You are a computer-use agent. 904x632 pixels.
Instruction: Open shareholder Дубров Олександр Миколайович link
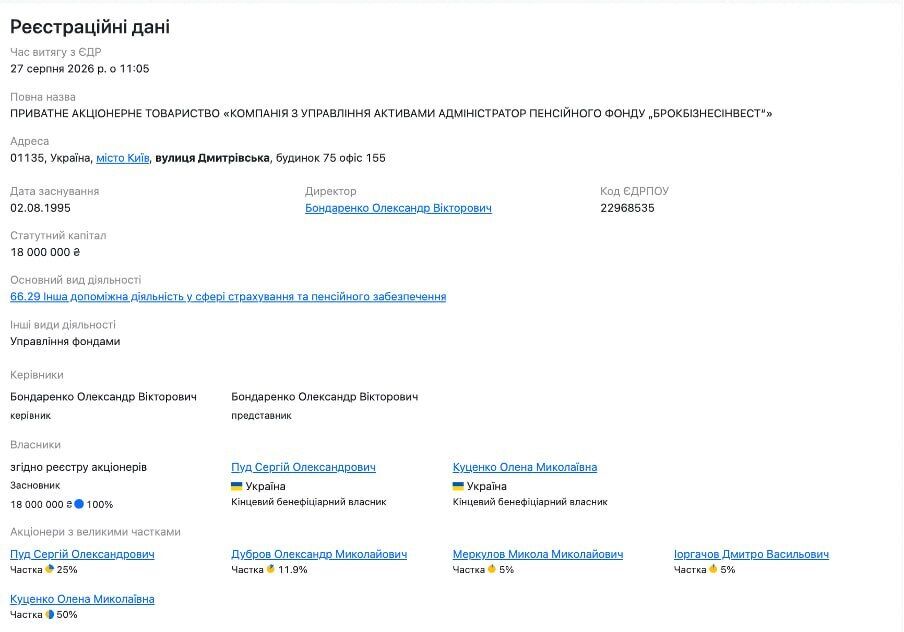click(319, 554)
